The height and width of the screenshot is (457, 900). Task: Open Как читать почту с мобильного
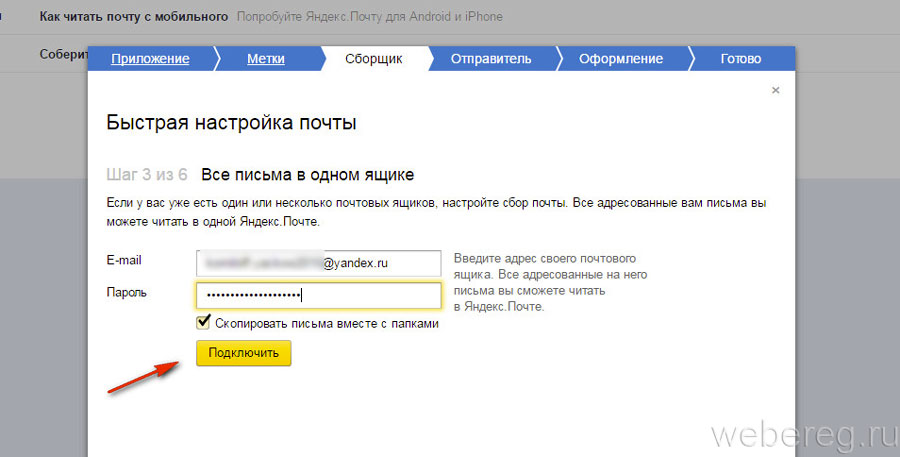pos(134,17)
